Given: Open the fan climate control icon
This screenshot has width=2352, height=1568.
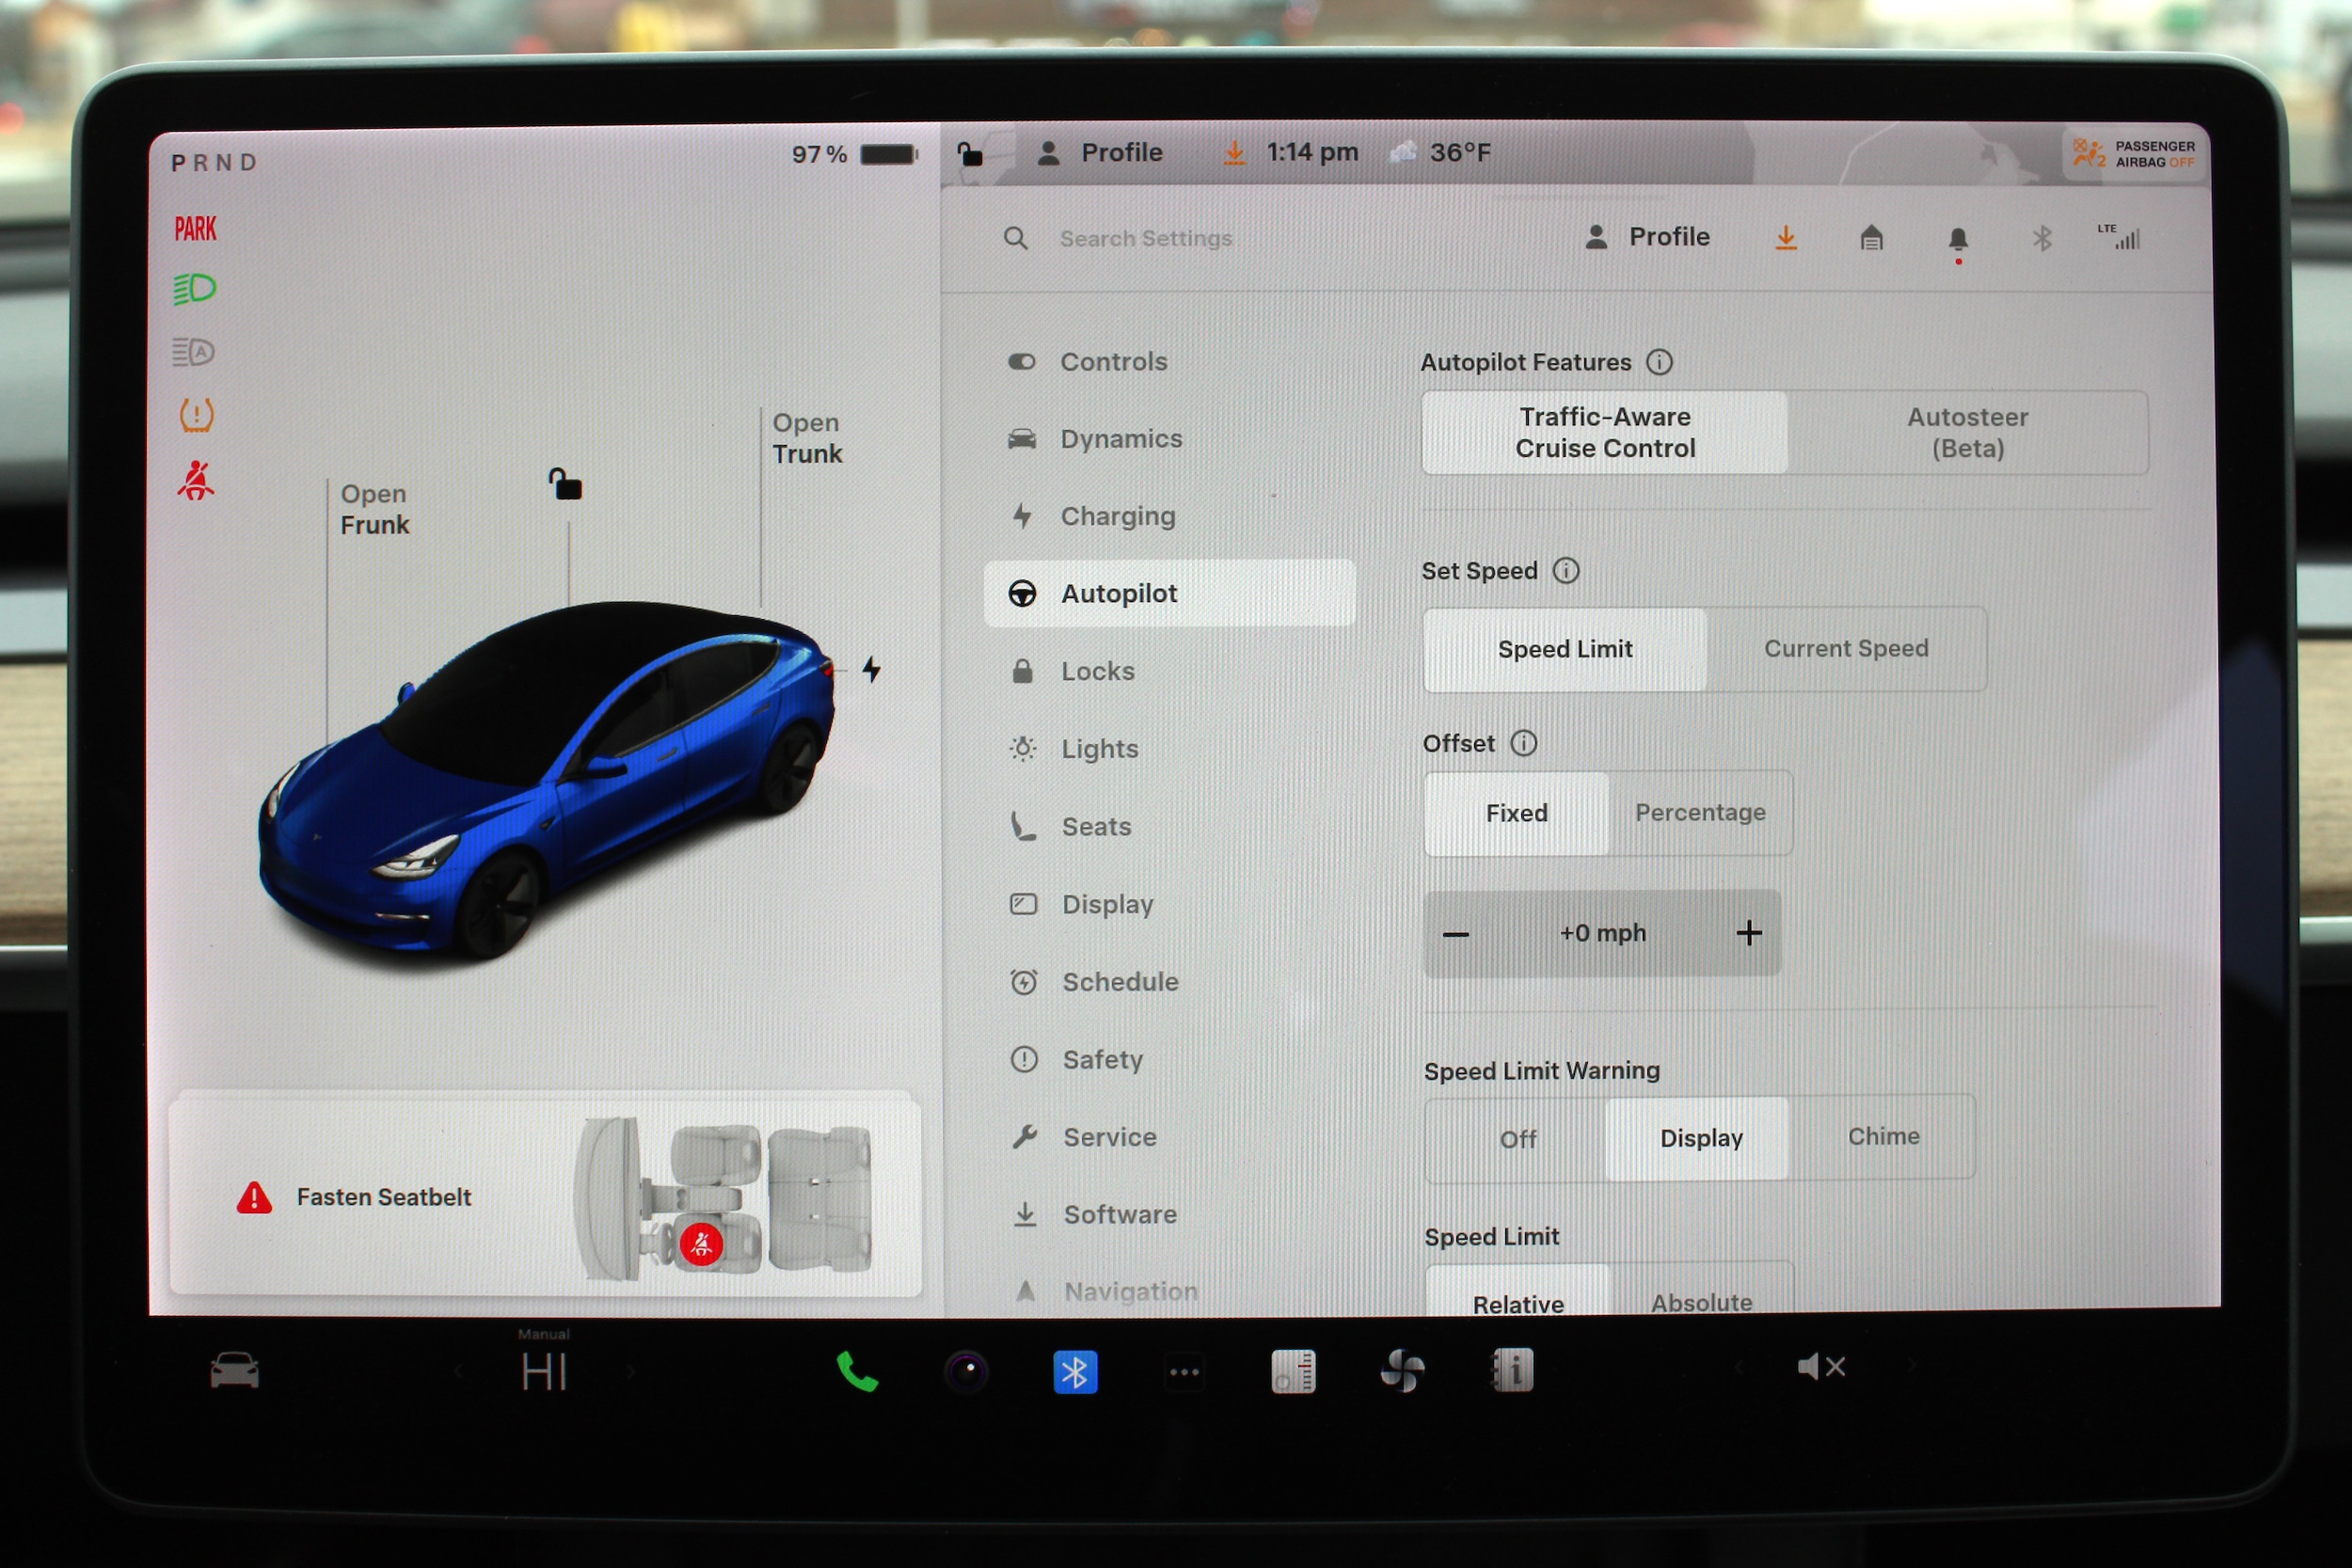Looking at the screenshot, I should 1402,1371.
